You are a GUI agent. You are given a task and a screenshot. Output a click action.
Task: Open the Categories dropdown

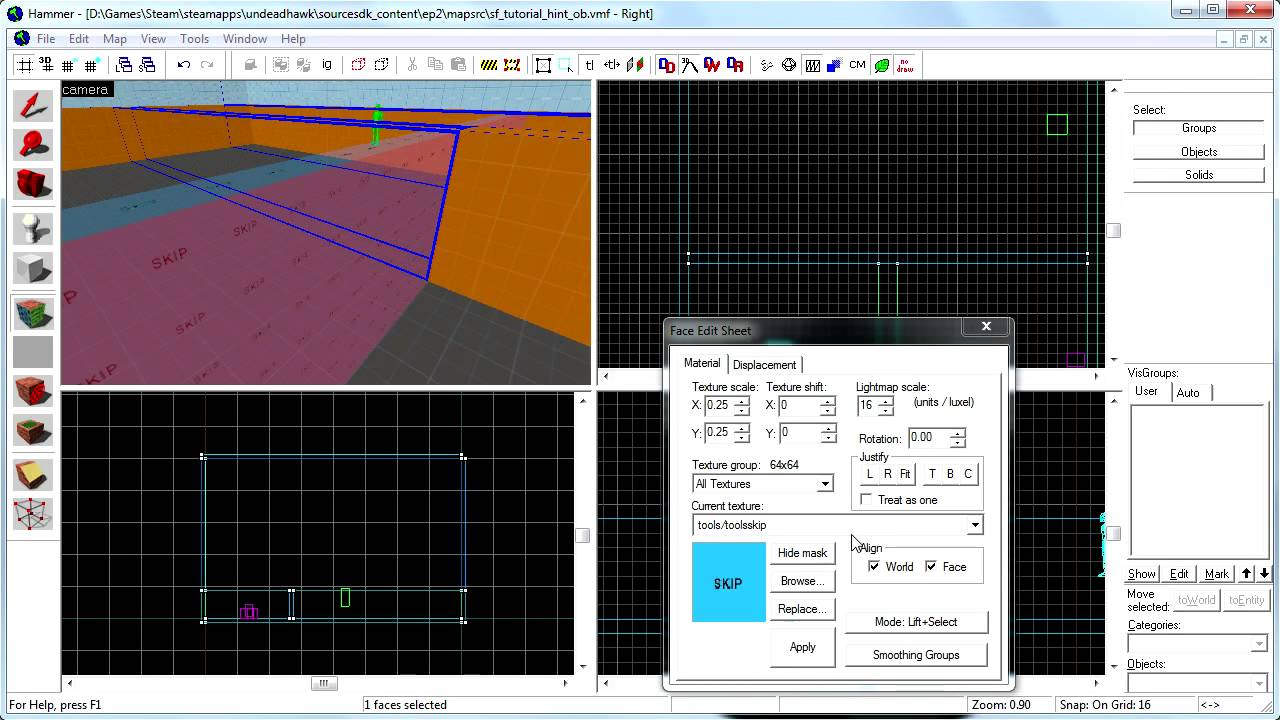(1259, 644)
